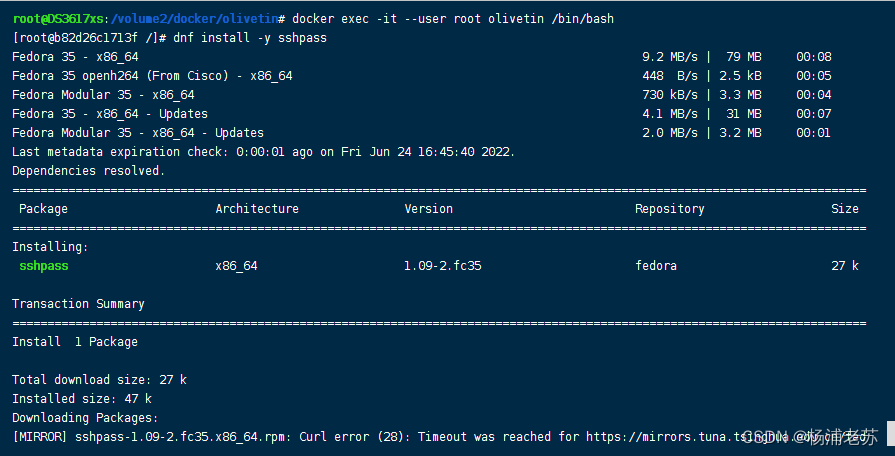This screenshot has height=456, width=895.
Task: Click the version '1.09-2.fc35'
Action: click(442, 266)
